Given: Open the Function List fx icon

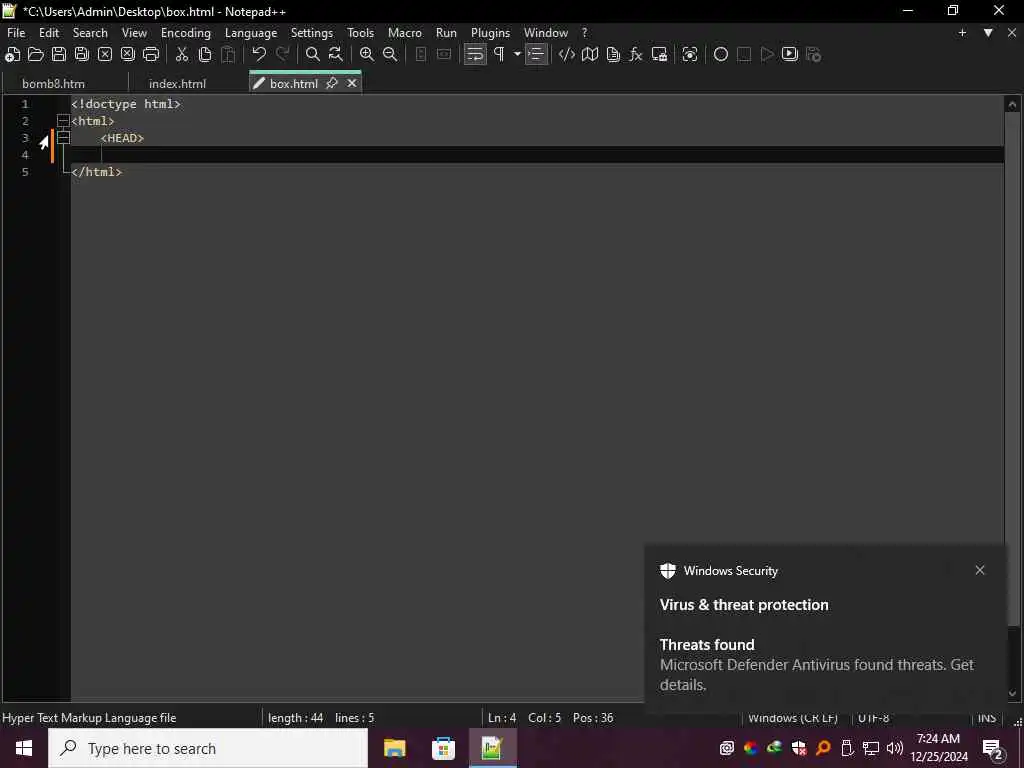Looking at the screenshot, I should pyautogui.click(x=635, y=55).
